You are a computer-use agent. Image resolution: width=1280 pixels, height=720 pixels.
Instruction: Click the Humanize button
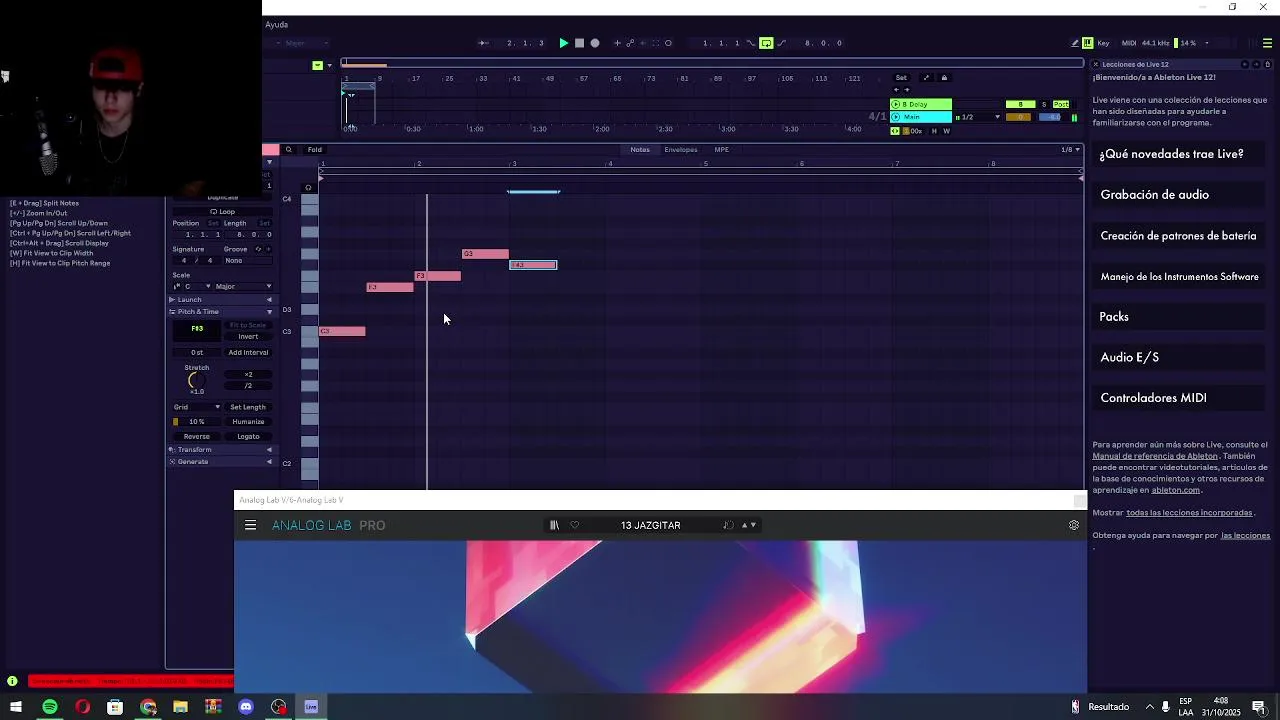[248, 421]
